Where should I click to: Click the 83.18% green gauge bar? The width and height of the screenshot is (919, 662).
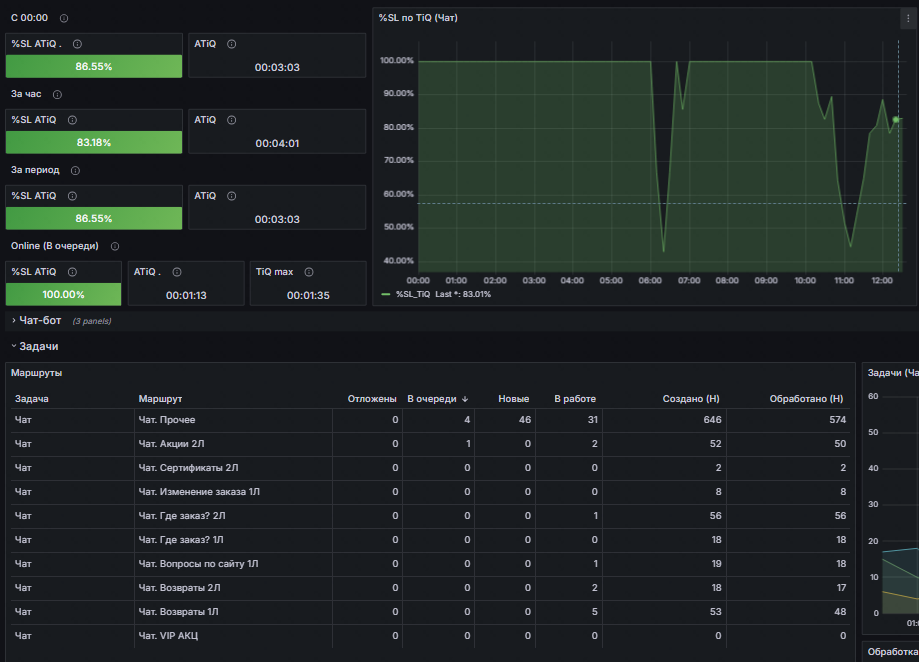(94, 142)
